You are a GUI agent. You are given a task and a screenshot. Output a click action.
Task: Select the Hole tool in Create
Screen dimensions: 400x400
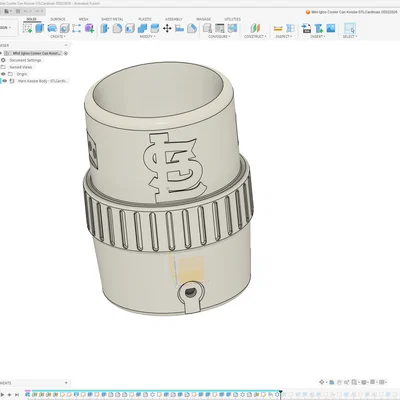tap(64, 28)
